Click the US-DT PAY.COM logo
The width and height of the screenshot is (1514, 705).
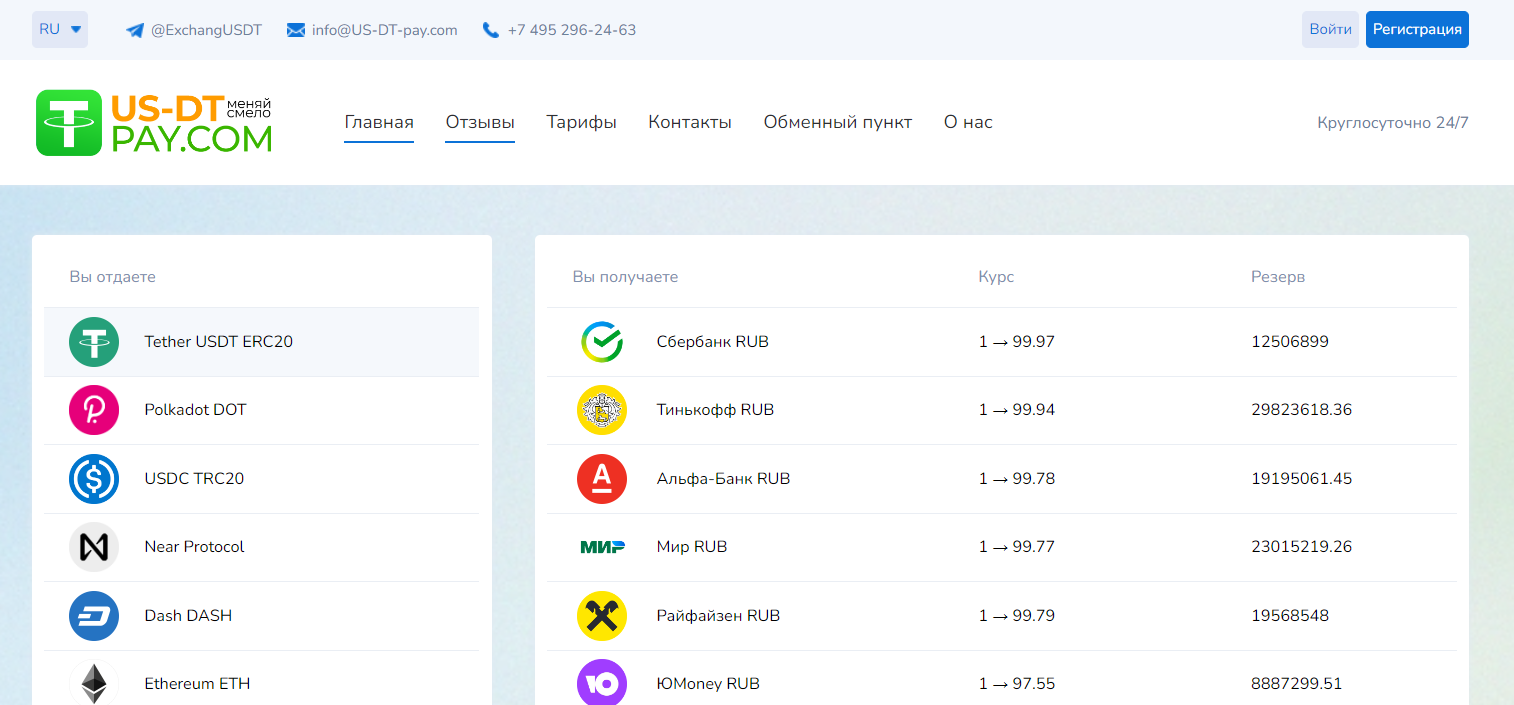click(154, 123)
